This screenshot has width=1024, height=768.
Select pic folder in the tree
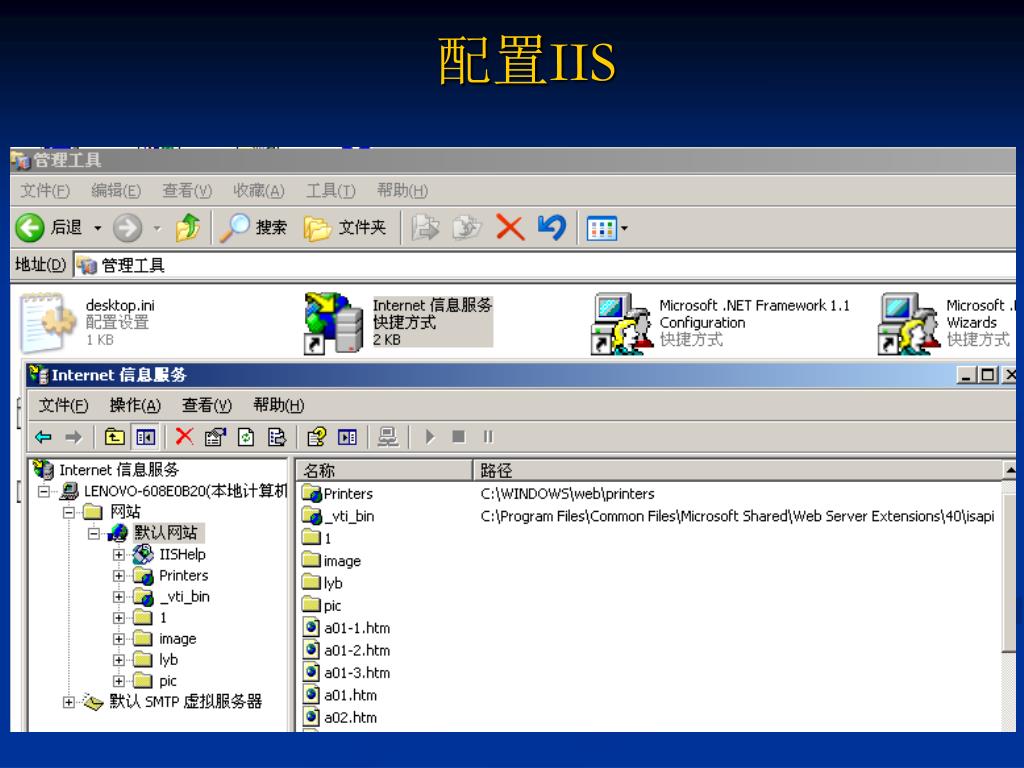point(168,681)
